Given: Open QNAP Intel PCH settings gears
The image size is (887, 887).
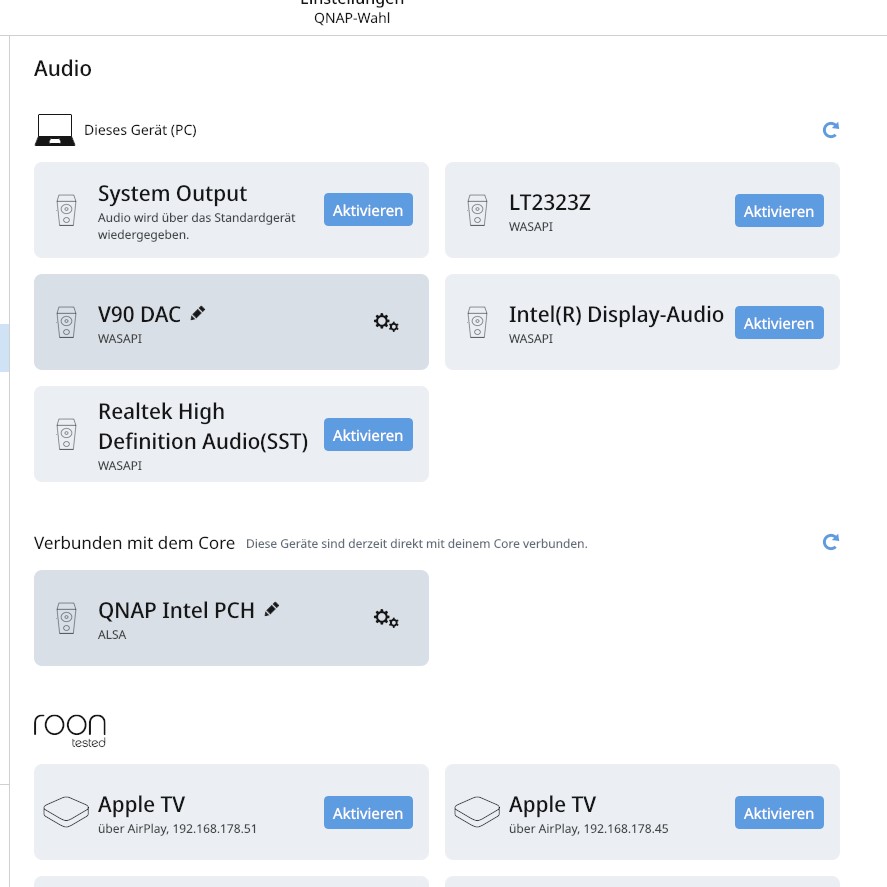Looking at the screenshot, I should [386, 618].
